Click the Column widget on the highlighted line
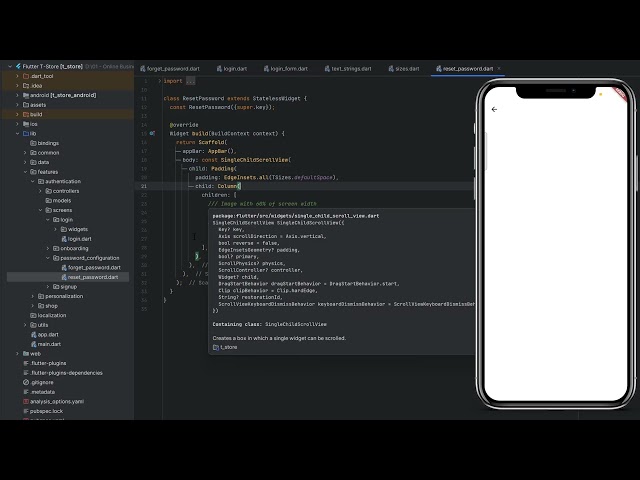Viewport: 640px width, 480px height. point(227,186)
